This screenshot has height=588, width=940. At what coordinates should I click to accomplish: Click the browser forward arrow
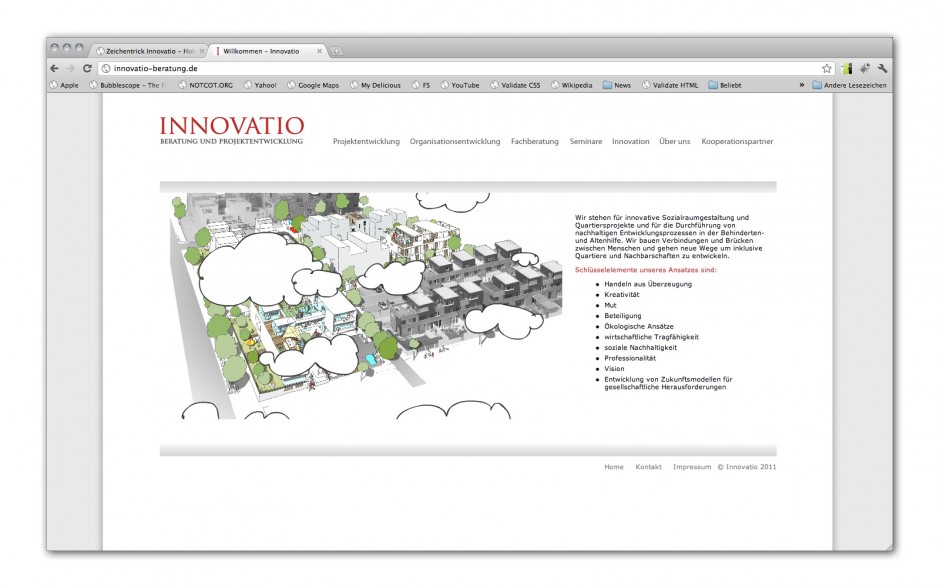click(x=71, y=68)
